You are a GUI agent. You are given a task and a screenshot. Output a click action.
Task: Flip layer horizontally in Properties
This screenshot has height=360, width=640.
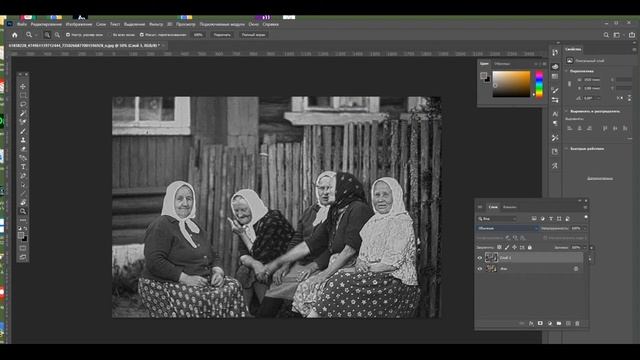(x=620, y=98)
